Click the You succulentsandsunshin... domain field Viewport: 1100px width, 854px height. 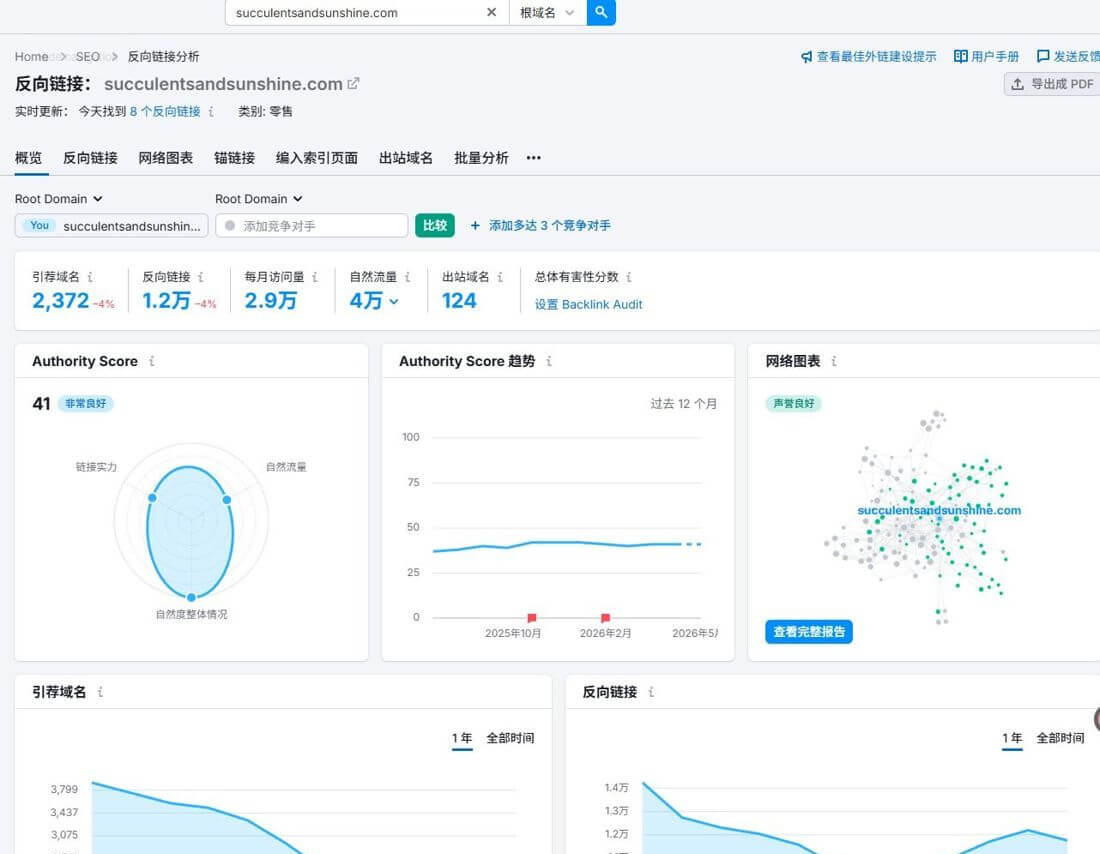(112, 225)
